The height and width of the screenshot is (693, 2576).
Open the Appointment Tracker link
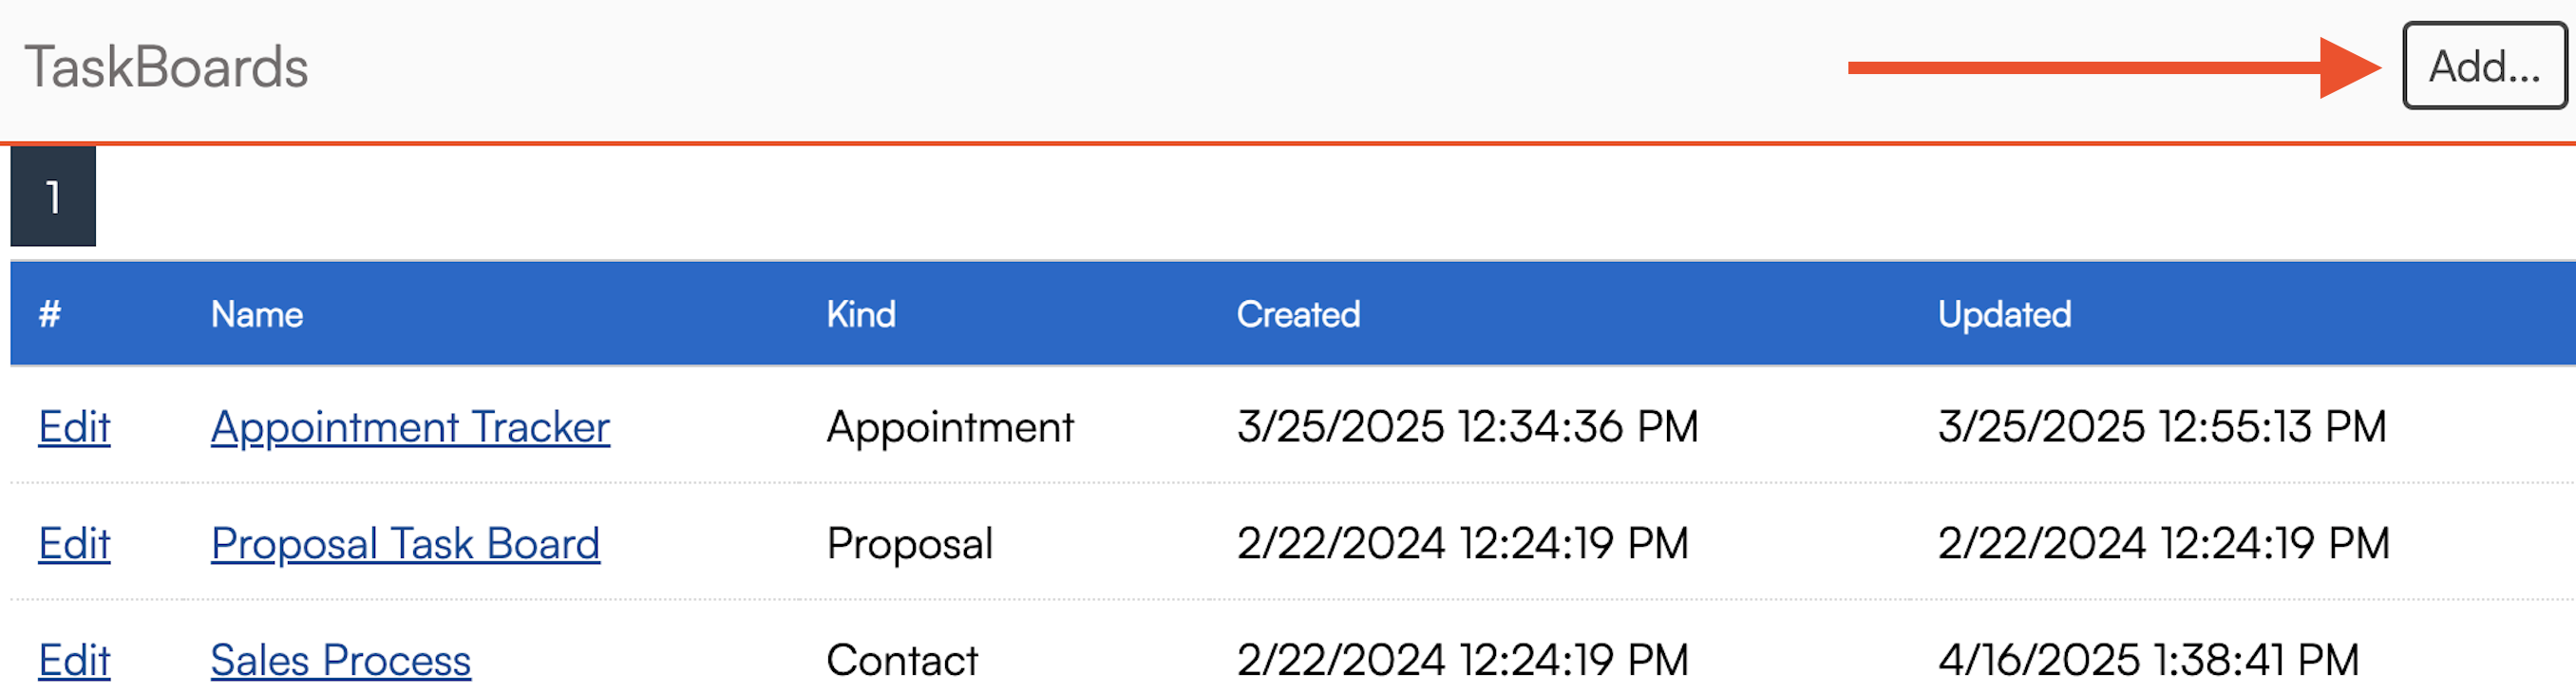tap(410, 428)
